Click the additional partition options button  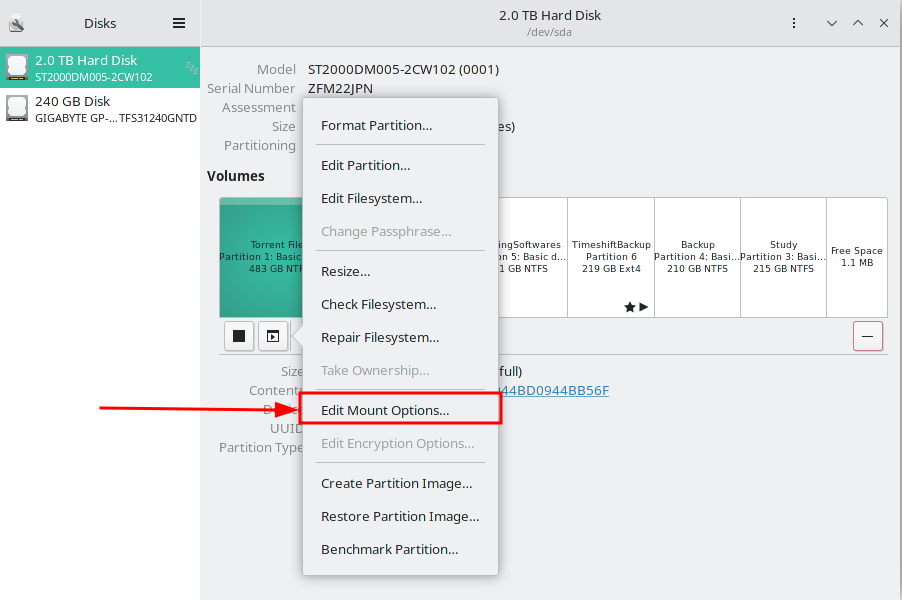(273, 336)
